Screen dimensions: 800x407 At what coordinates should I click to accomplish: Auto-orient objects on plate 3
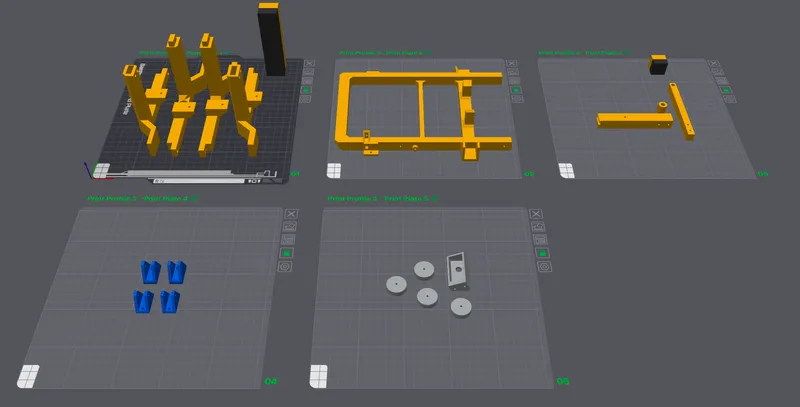pyautogui.click(x=717, y=72)
